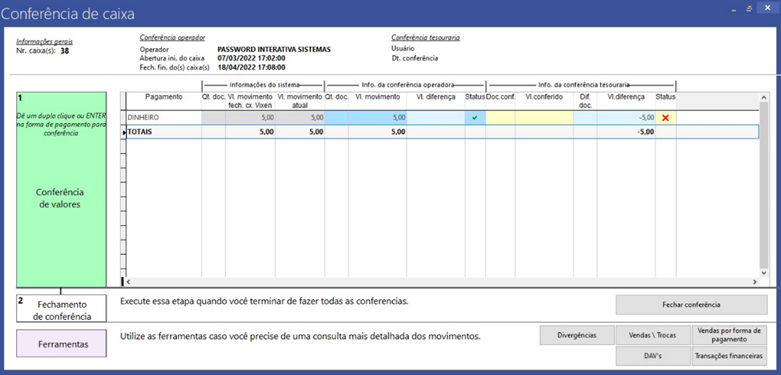Click the vertical scrollbar of the grid
Image resolution: width=781 pixels, height=375 pixels.
tap(764, 184)
